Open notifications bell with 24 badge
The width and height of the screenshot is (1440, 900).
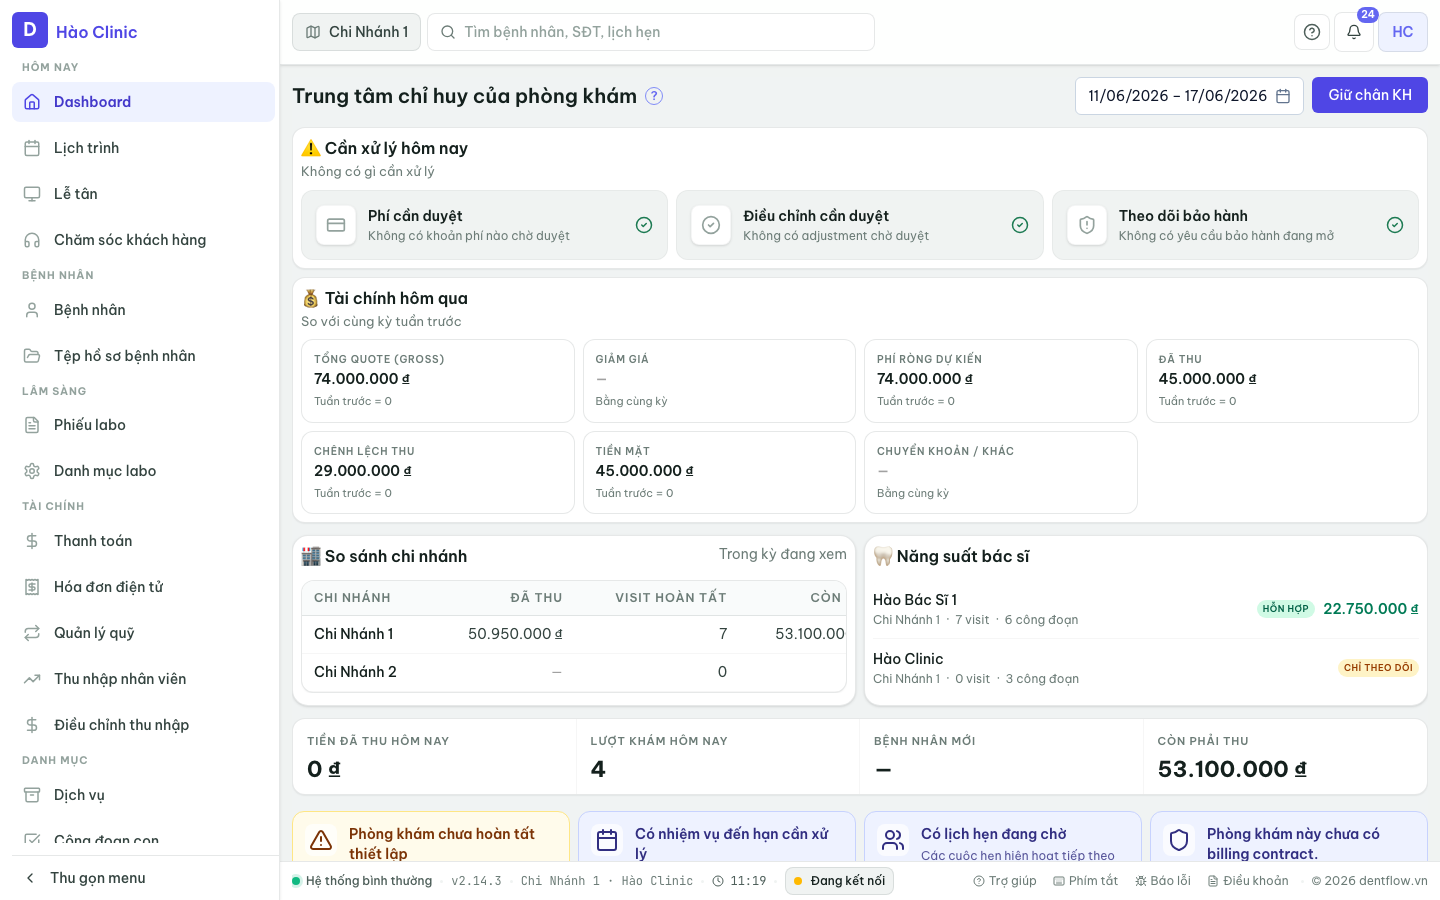click(1354, 32)
